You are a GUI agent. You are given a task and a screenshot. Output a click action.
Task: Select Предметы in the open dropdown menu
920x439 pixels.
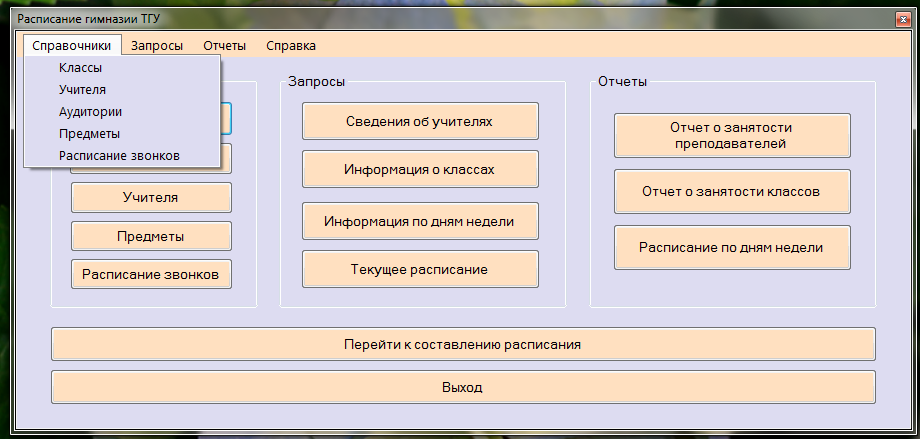coord(122,134)
